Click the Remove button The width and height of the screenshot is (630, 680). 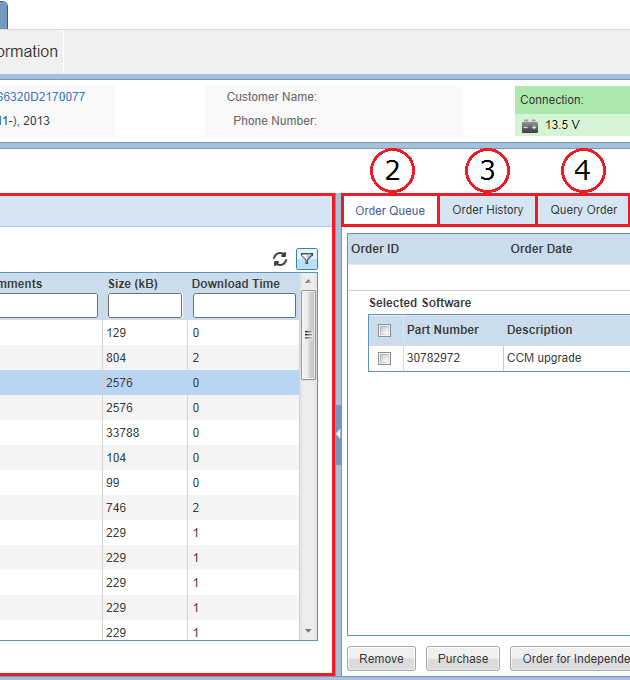pyautogui.click(x=382, y=659)
